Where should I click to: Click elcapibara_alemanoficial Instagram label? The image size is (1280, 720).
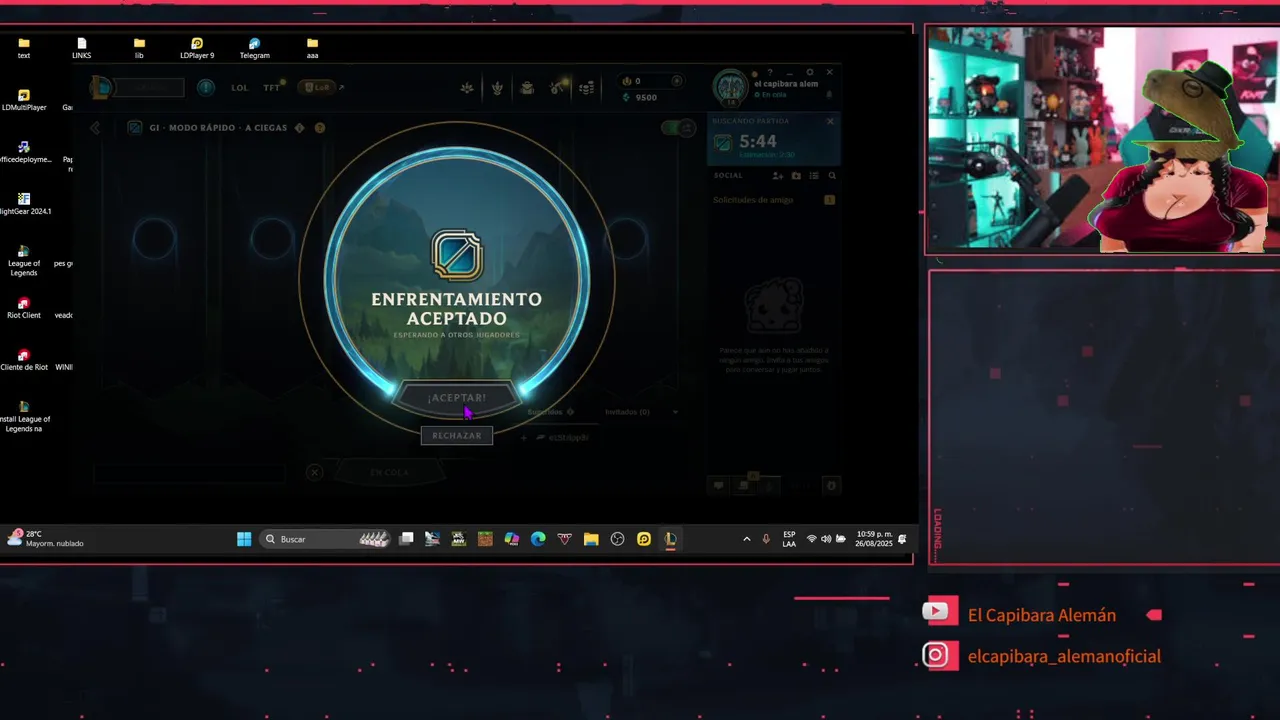pyautogui.click(x=1064, y=656)
